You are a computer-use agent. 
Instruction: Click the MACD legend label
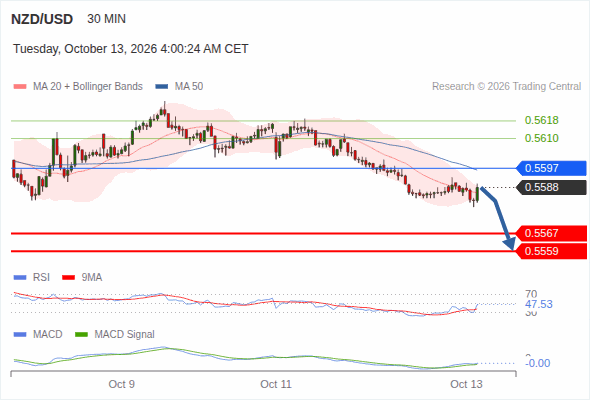(47, 335)
